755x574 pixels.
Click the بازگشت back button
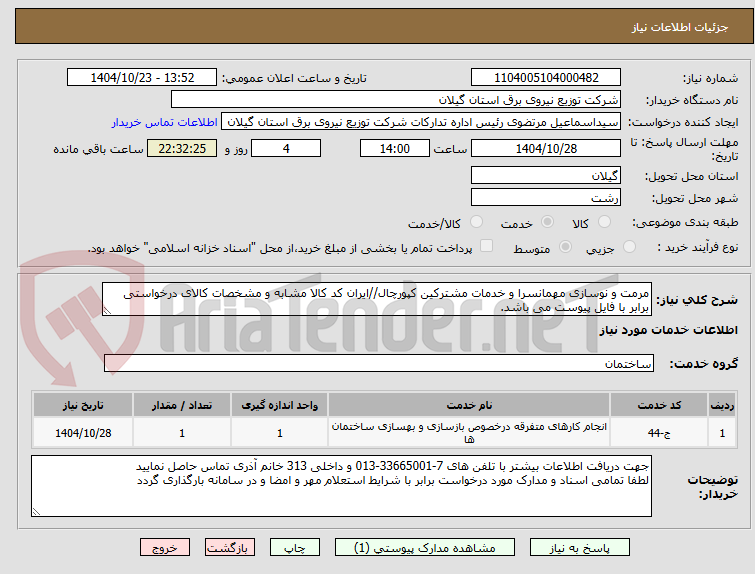point(230,548)
